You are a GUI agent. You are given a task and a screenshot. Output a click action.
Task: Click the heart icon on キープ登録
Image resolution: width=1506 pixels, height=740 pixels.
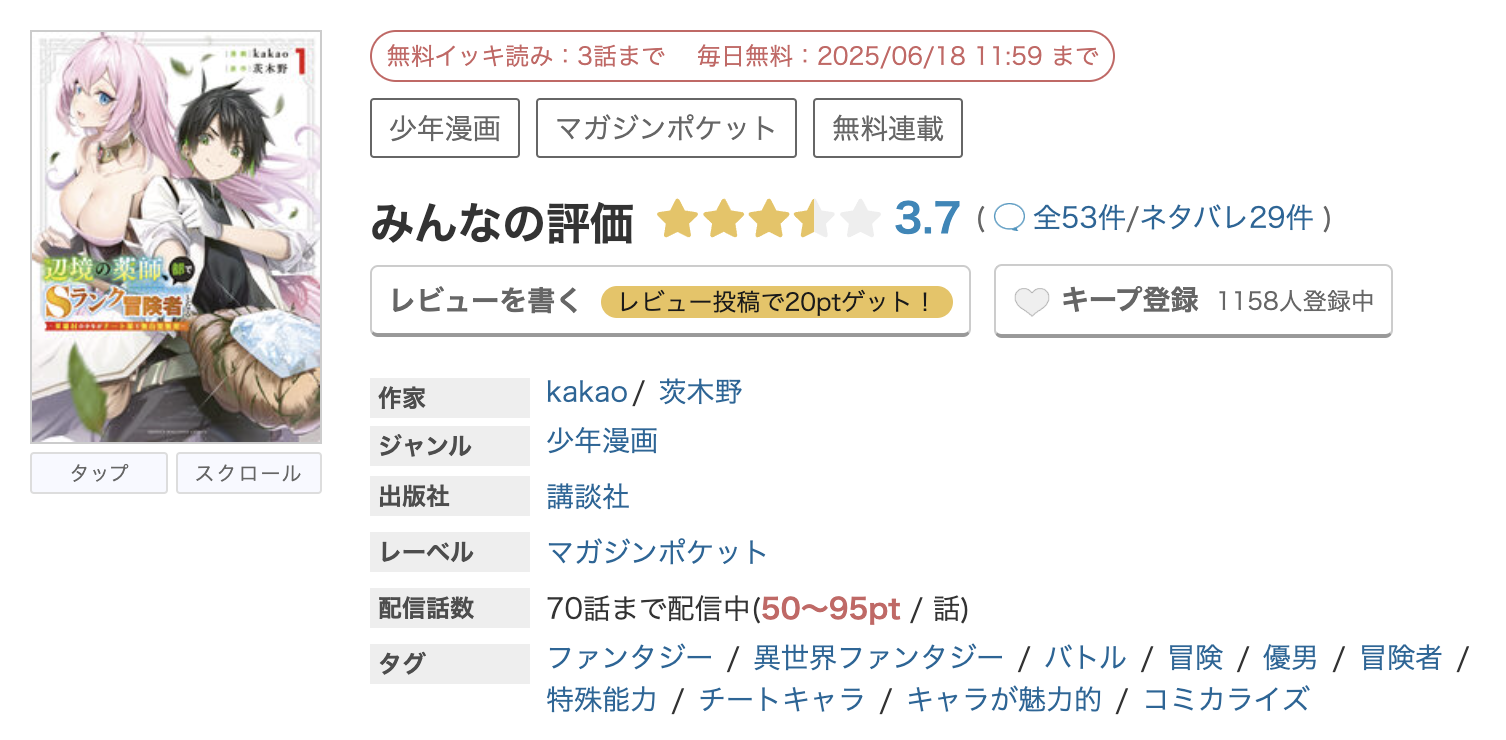1032,301
